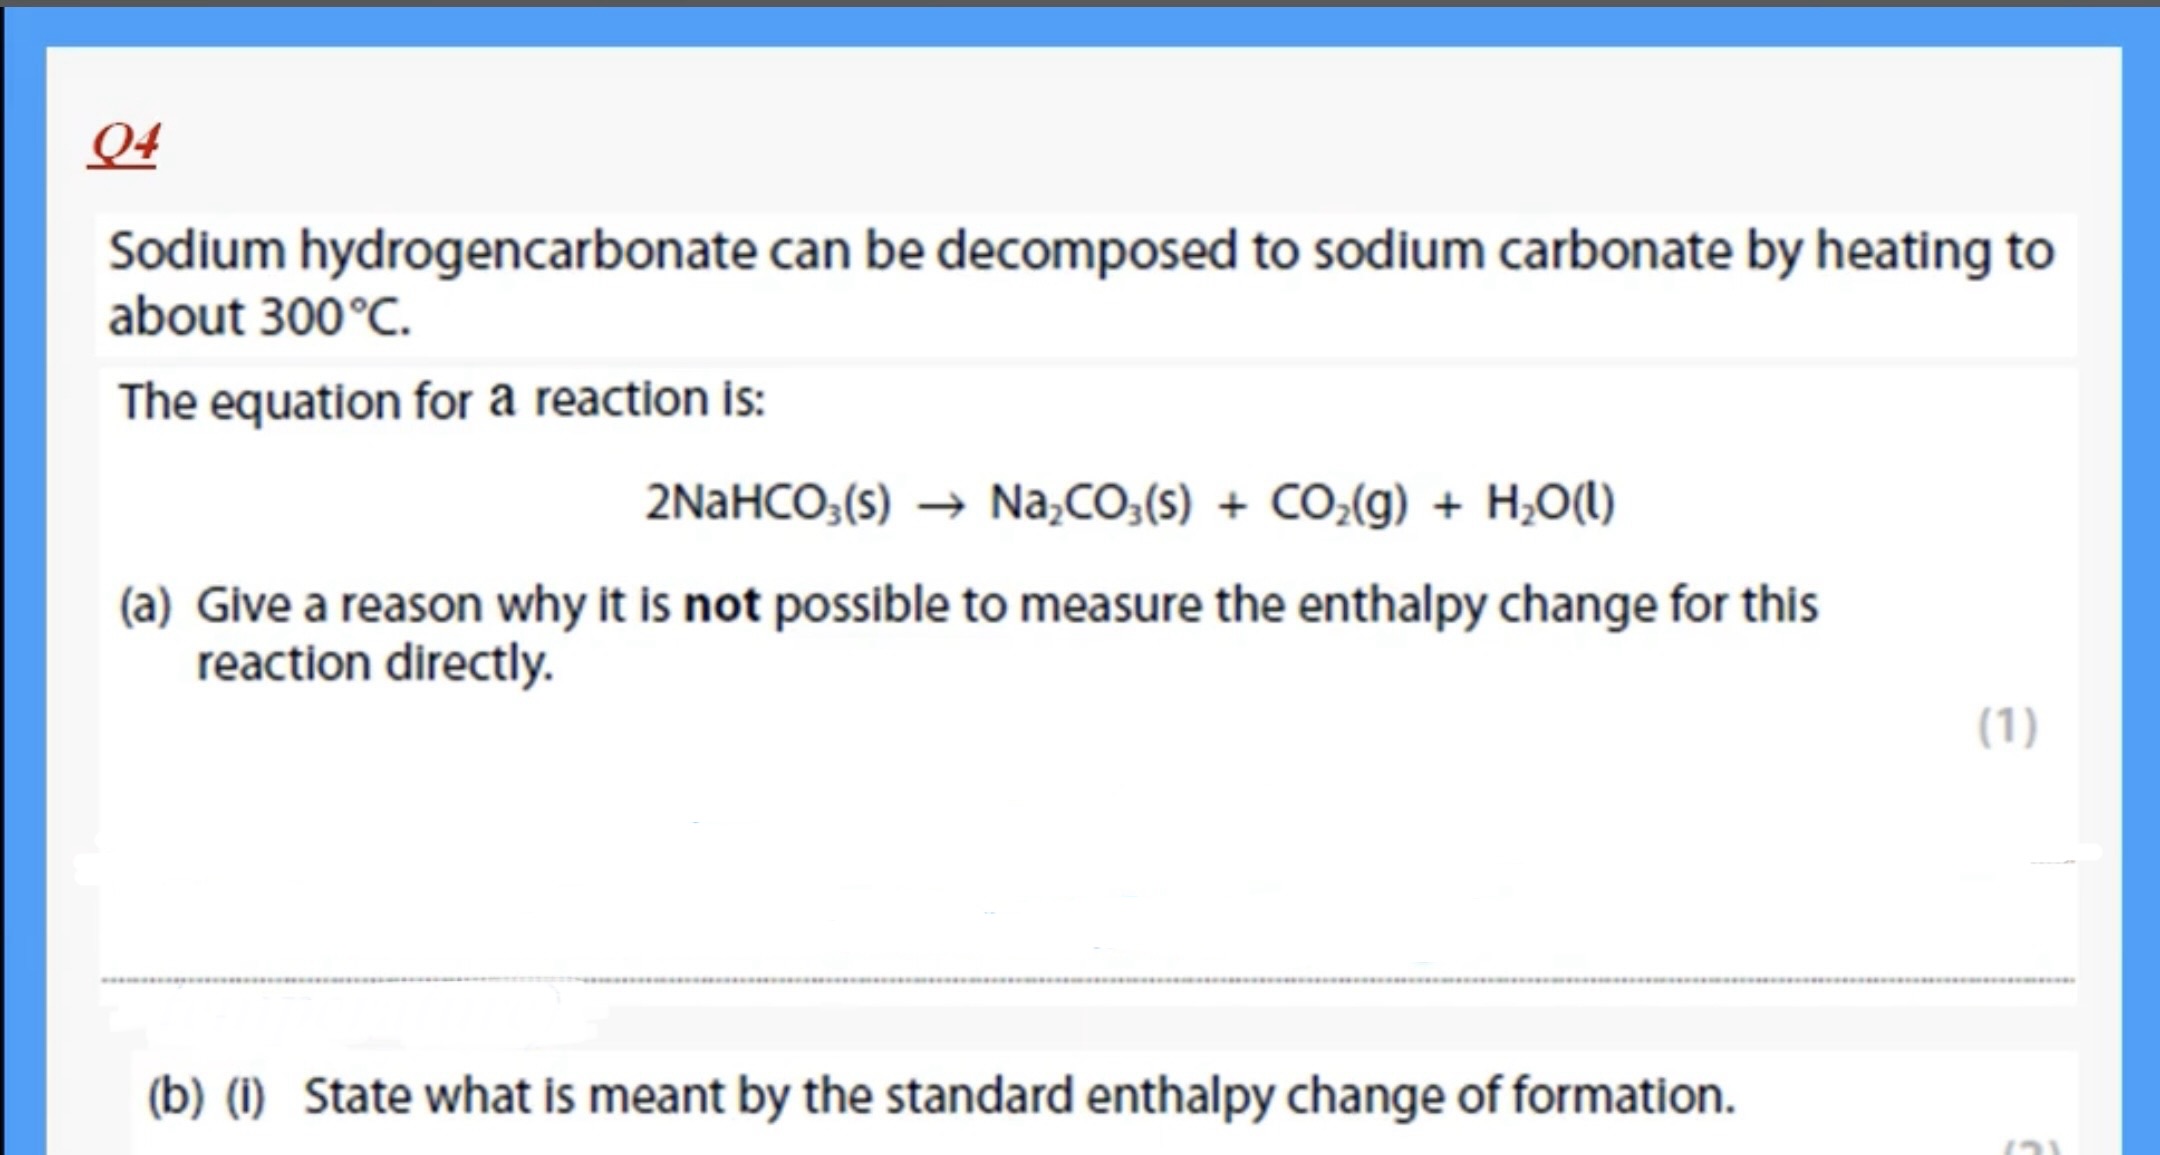2160x1155 pixels.
Task: Click the bold word 'not'
Action: [721, 605]
